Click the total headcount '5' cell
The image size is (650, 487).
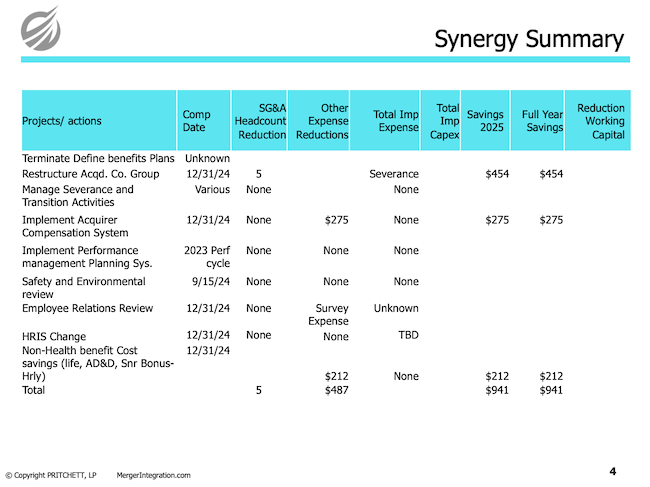tap(259, 390)
